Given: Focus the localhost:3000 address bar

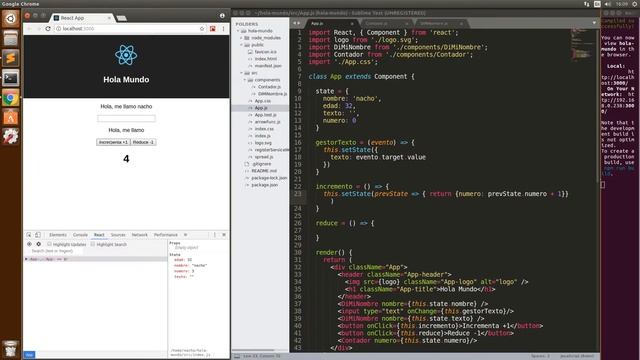Looking at the screenshot, I should click(127, 29).
